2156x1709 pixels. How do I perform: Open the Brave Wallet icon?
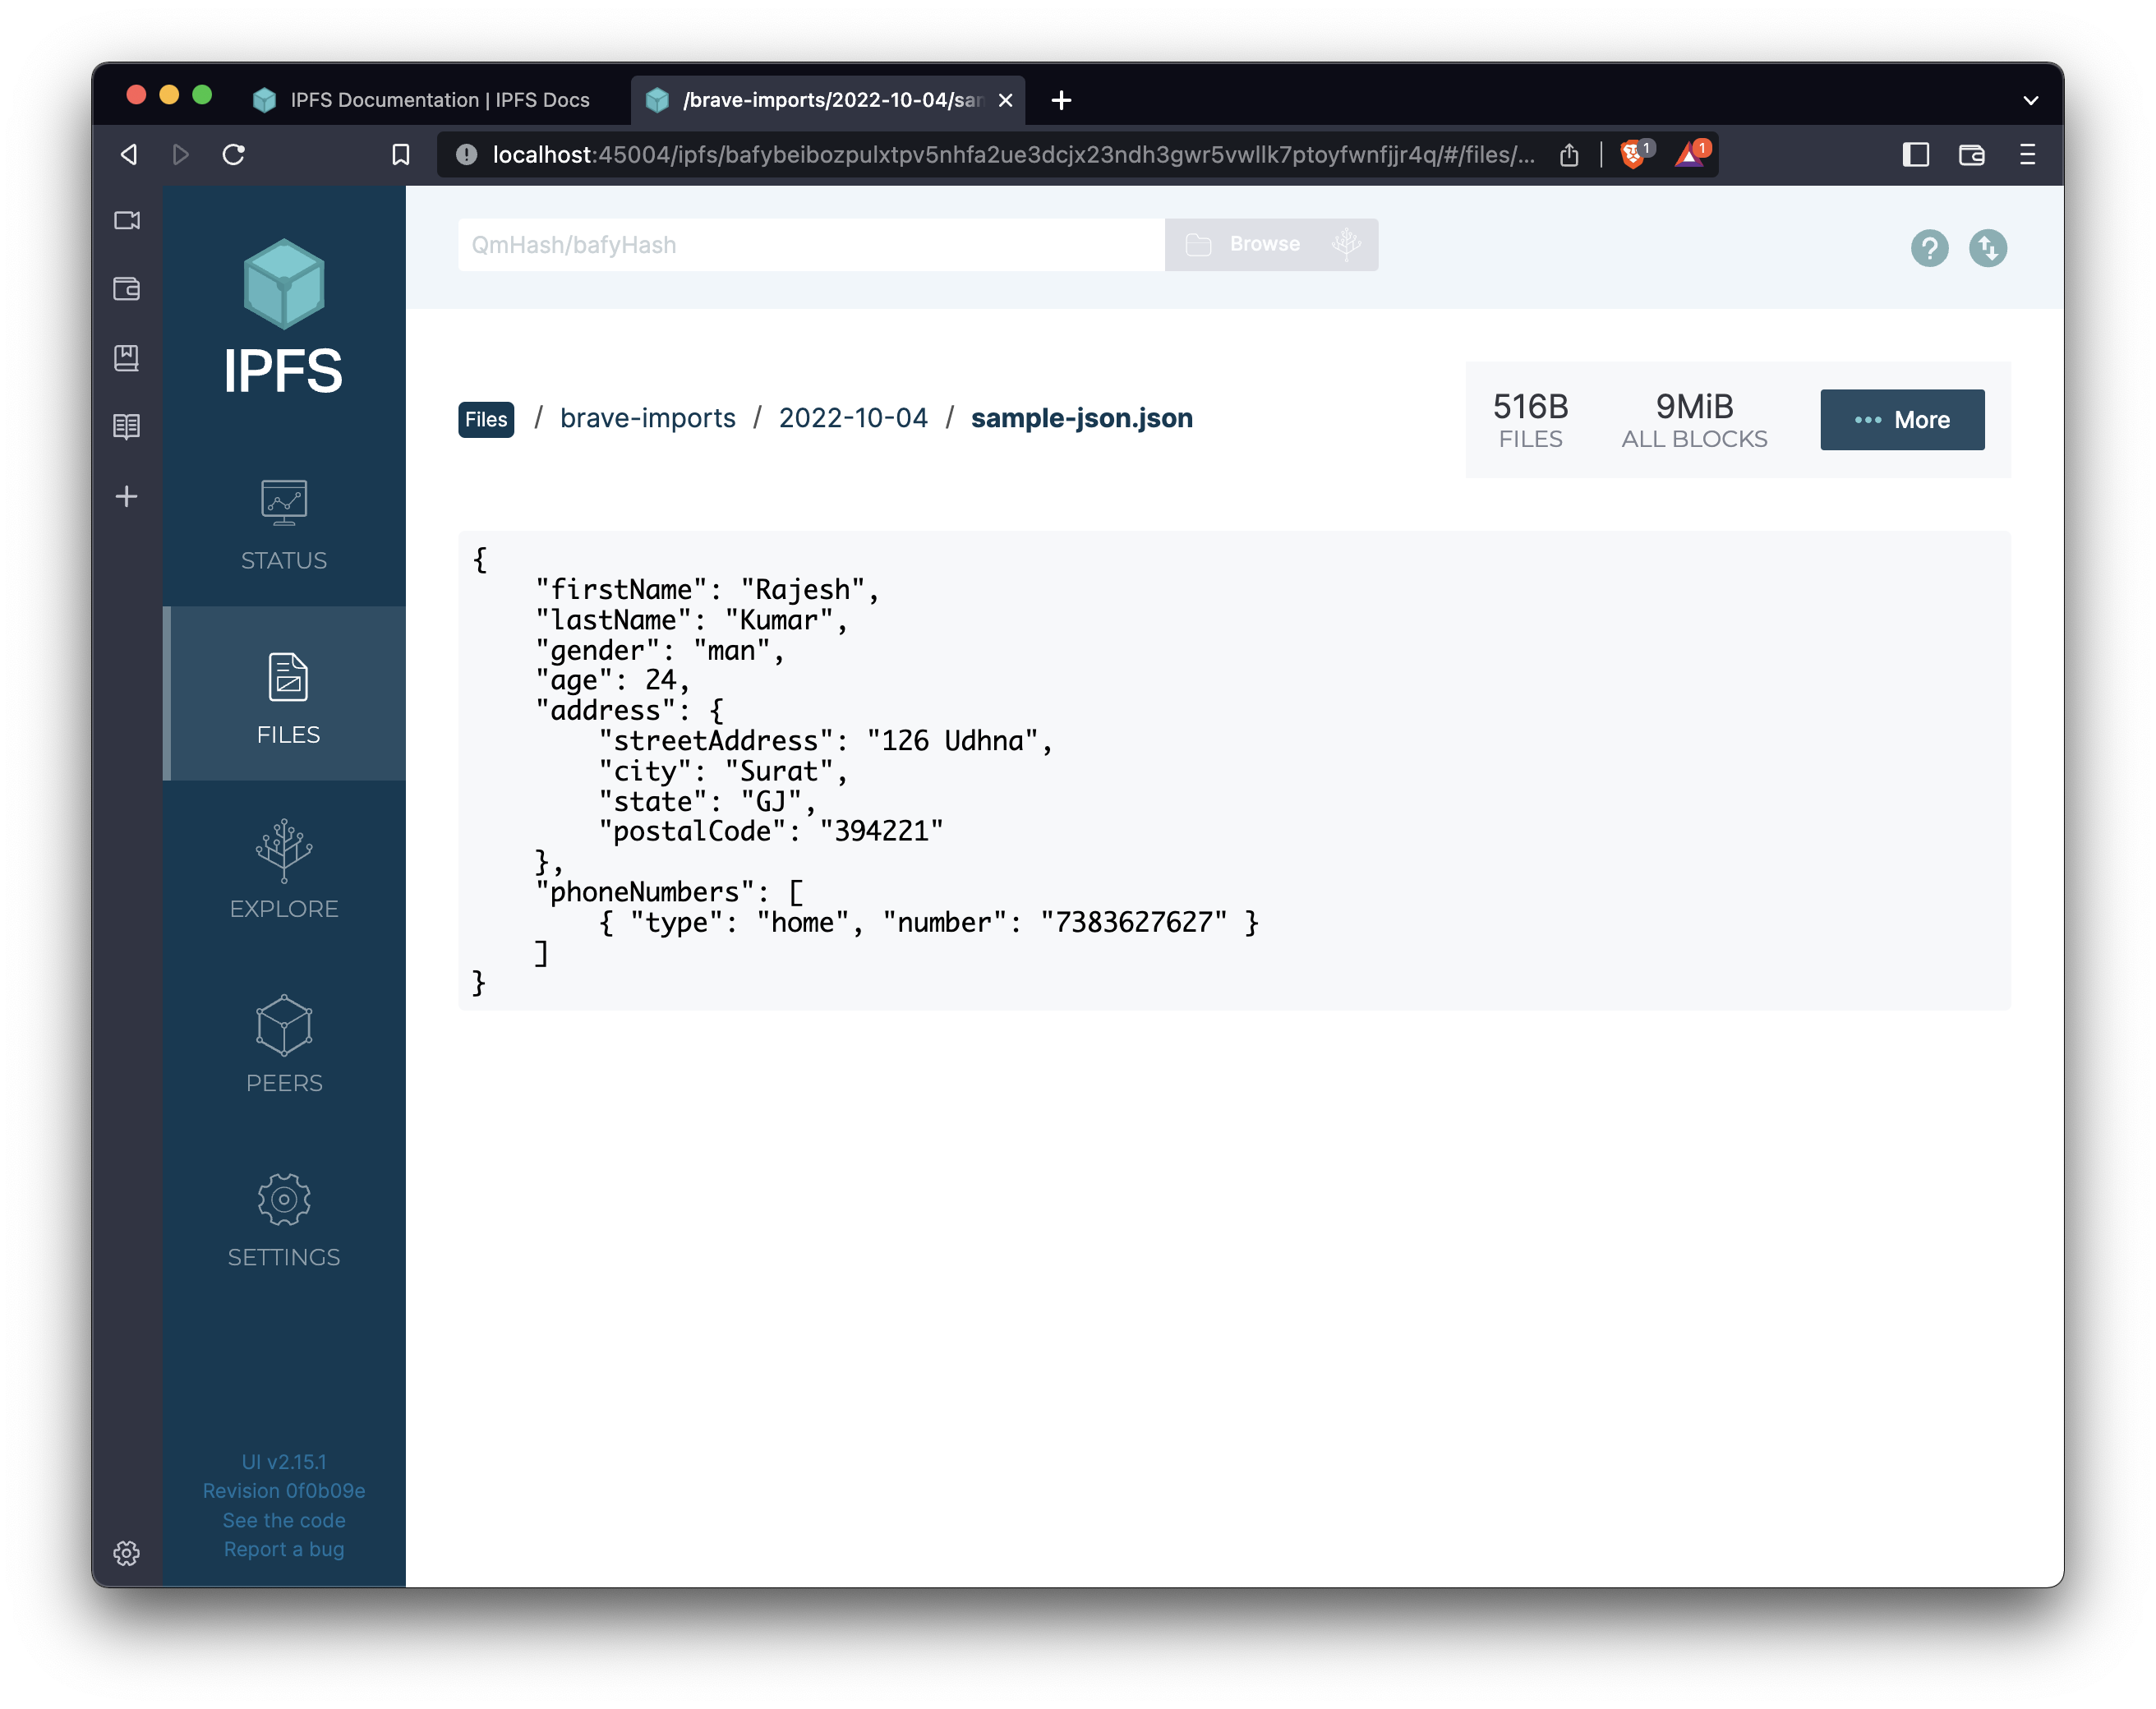[1971, 155]
